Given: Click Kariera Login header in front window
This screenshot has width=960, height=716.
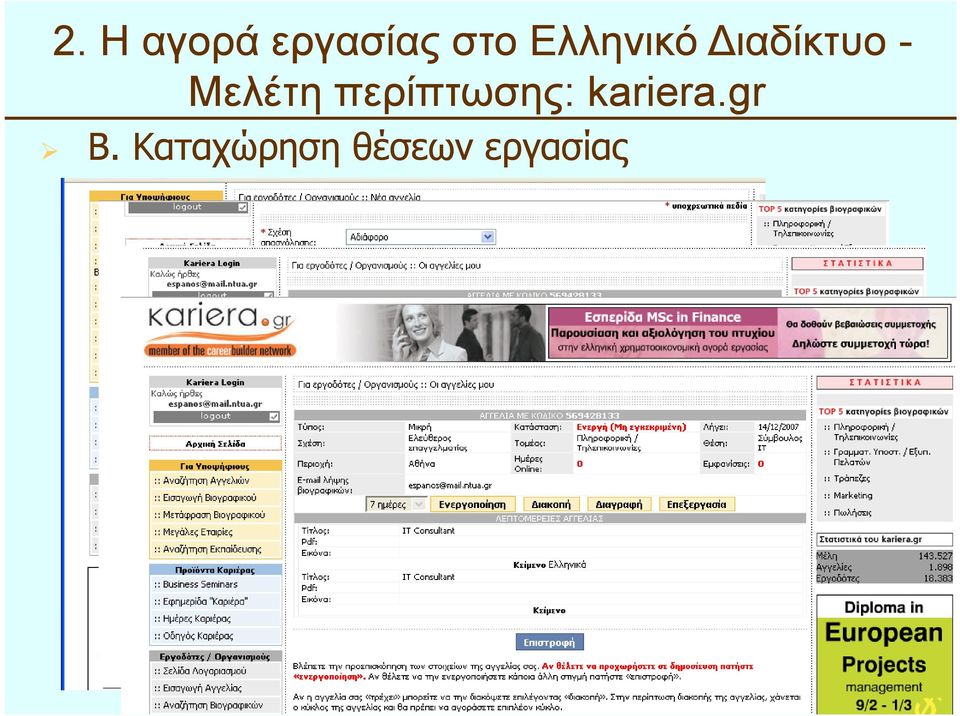Looking at the screenshot, I should point(216,382).
